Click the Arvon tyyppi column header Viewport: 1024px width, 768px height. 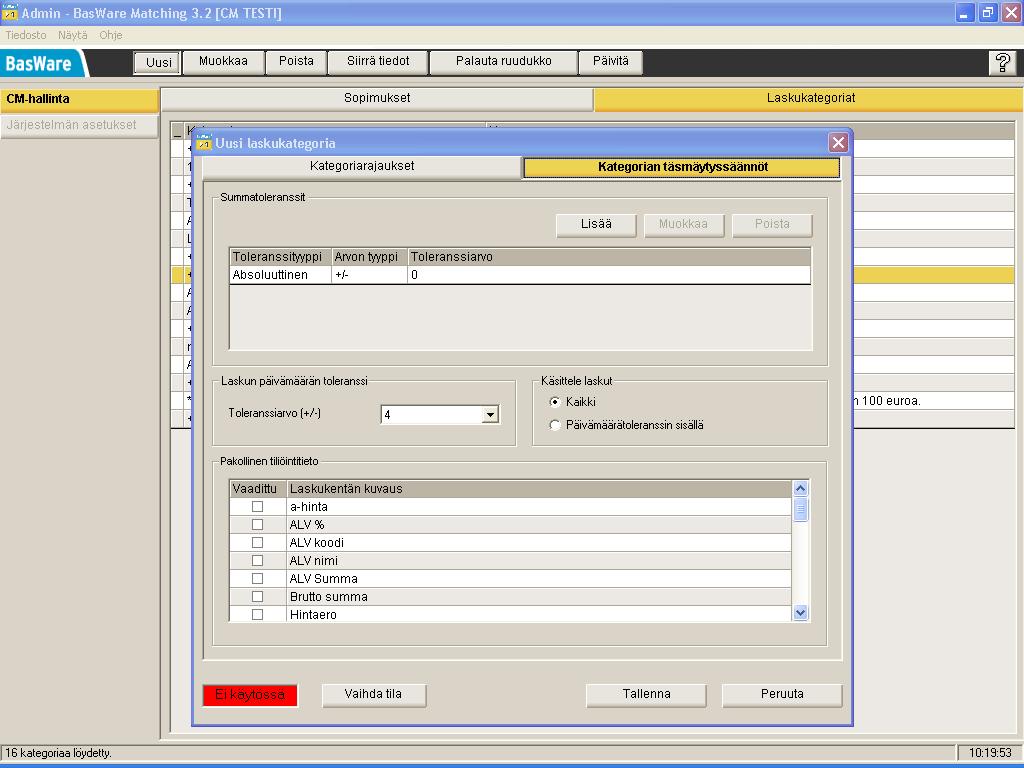click(370, 257)
